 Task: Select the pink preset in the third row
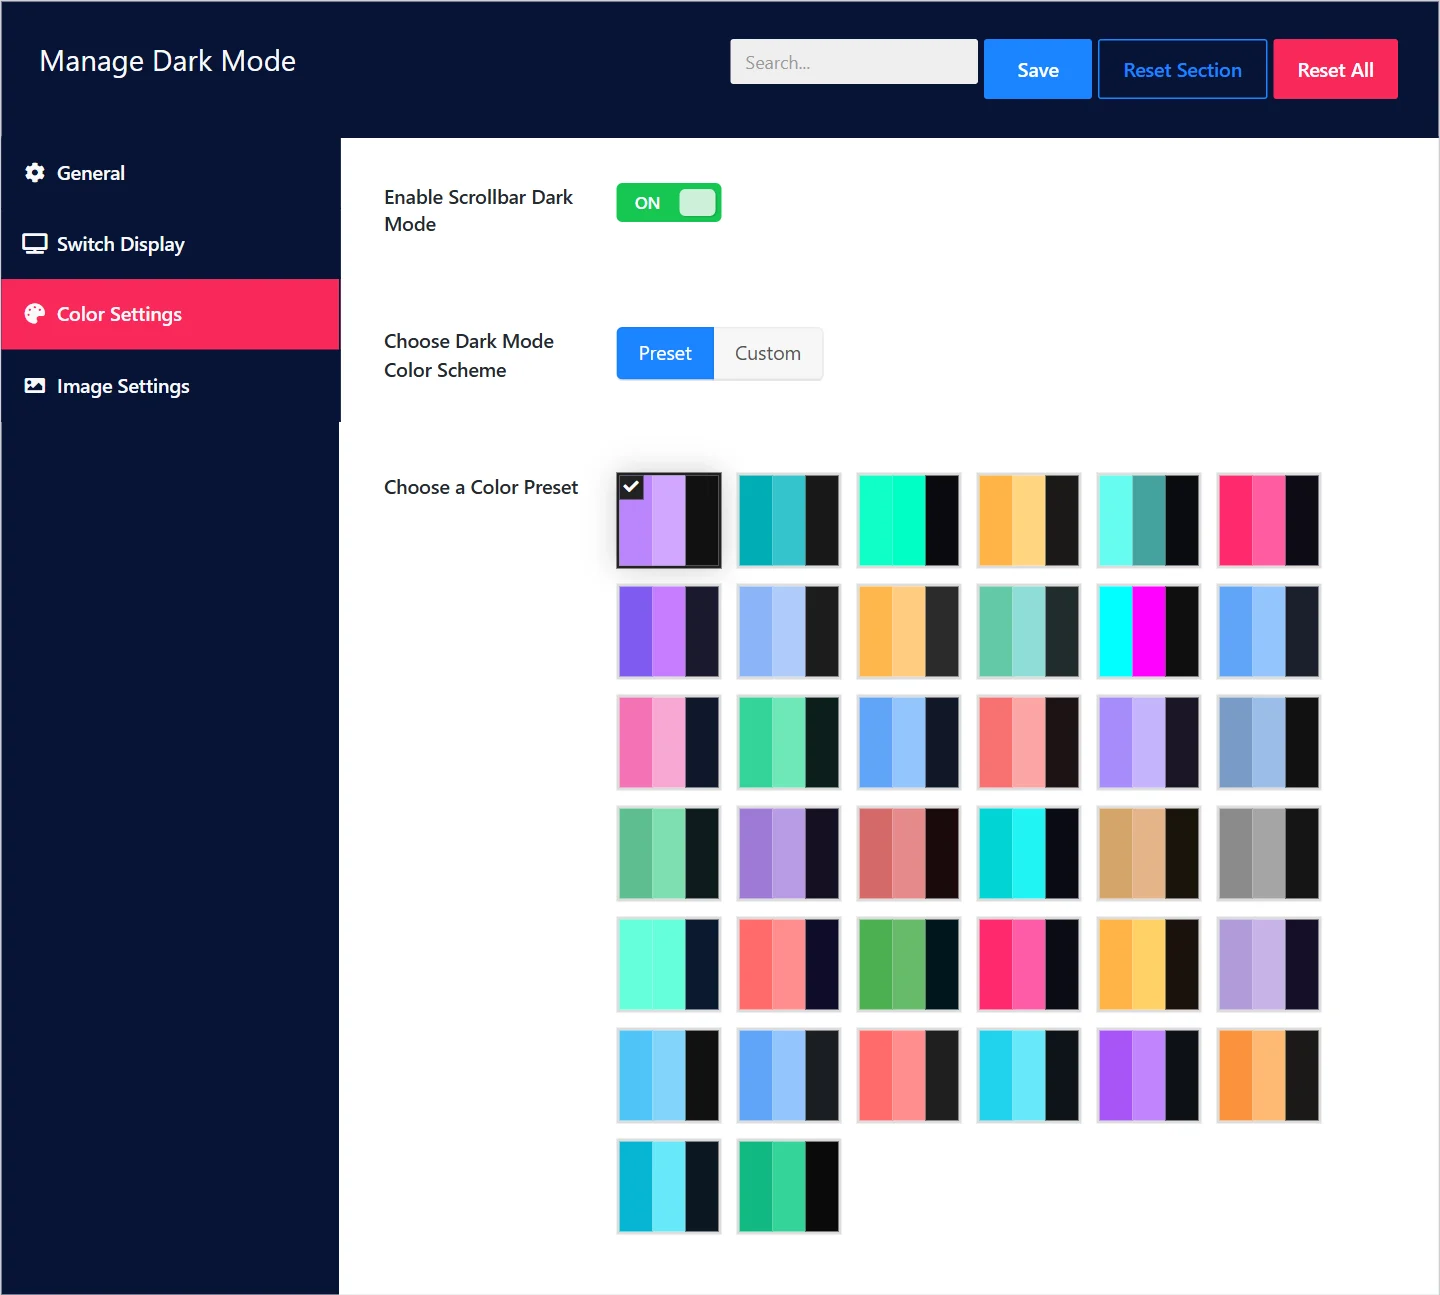coord(669,742)
